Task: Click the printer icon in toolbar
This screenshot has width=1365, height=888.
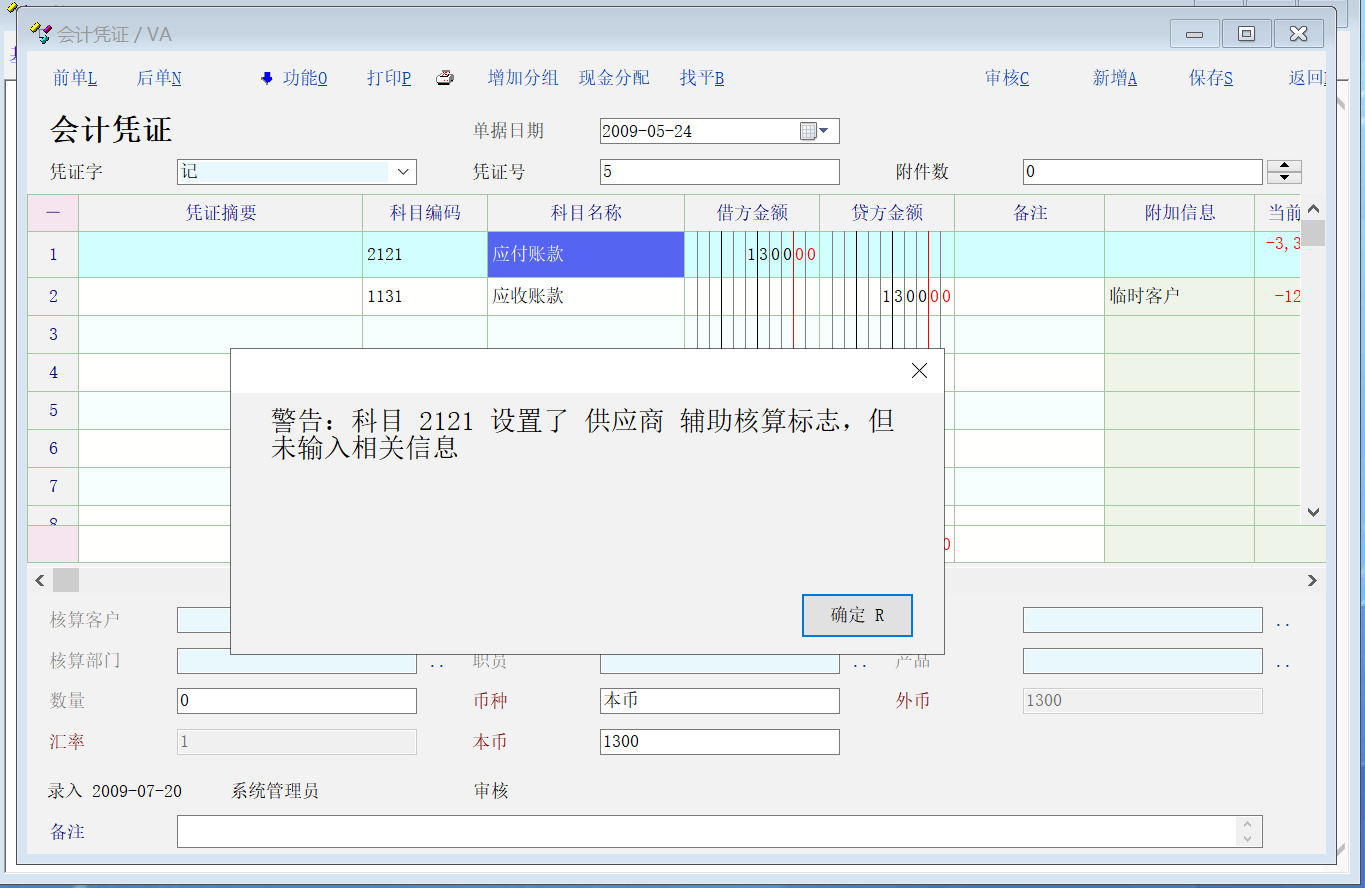Action: tap(445, 78)
